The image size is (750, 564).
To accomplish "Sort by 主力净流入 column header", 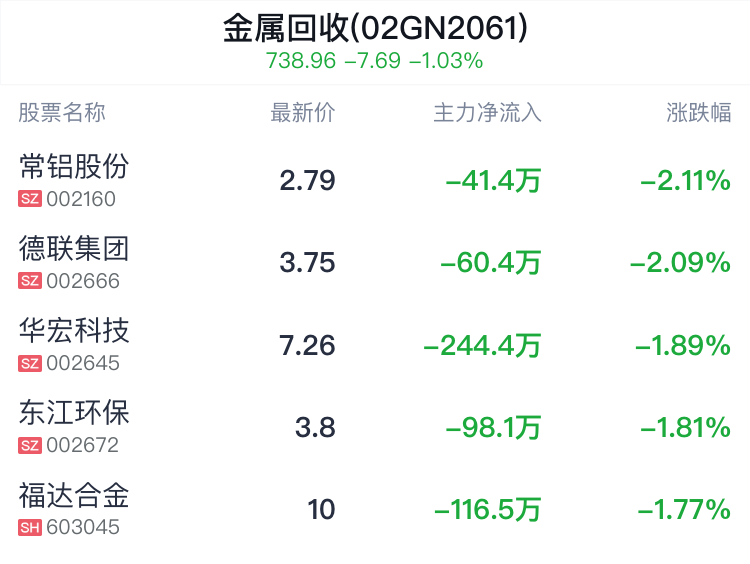I will coord(487,113).
